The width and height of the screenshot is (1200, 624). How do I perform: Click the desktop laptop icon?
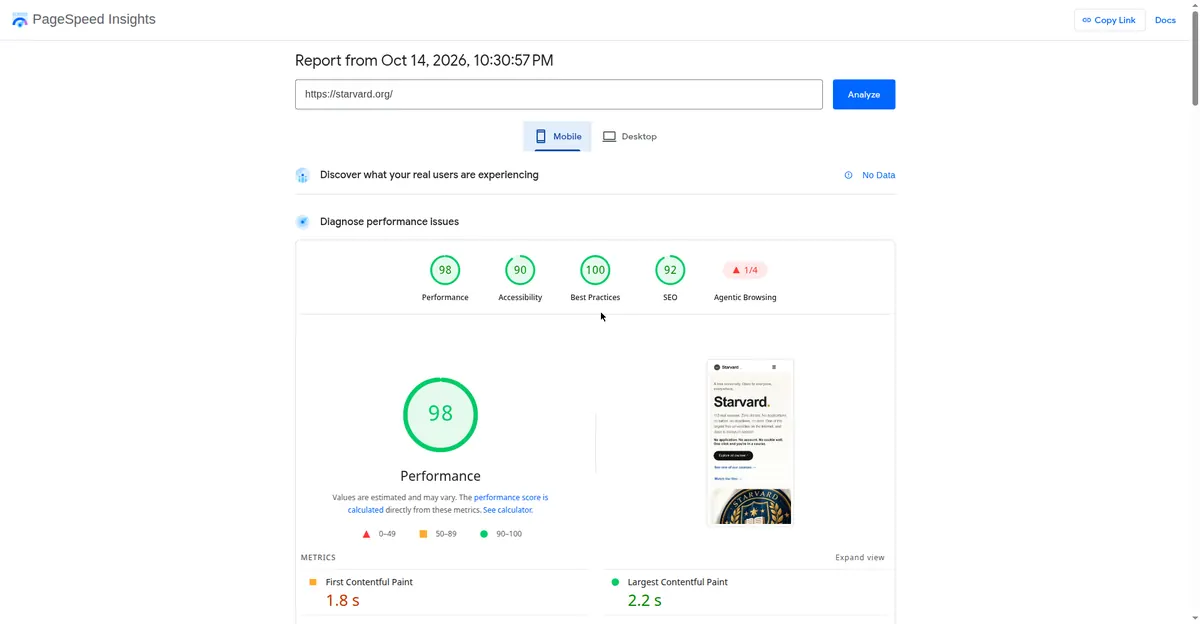pyautogui.click(x=609, y=136)
